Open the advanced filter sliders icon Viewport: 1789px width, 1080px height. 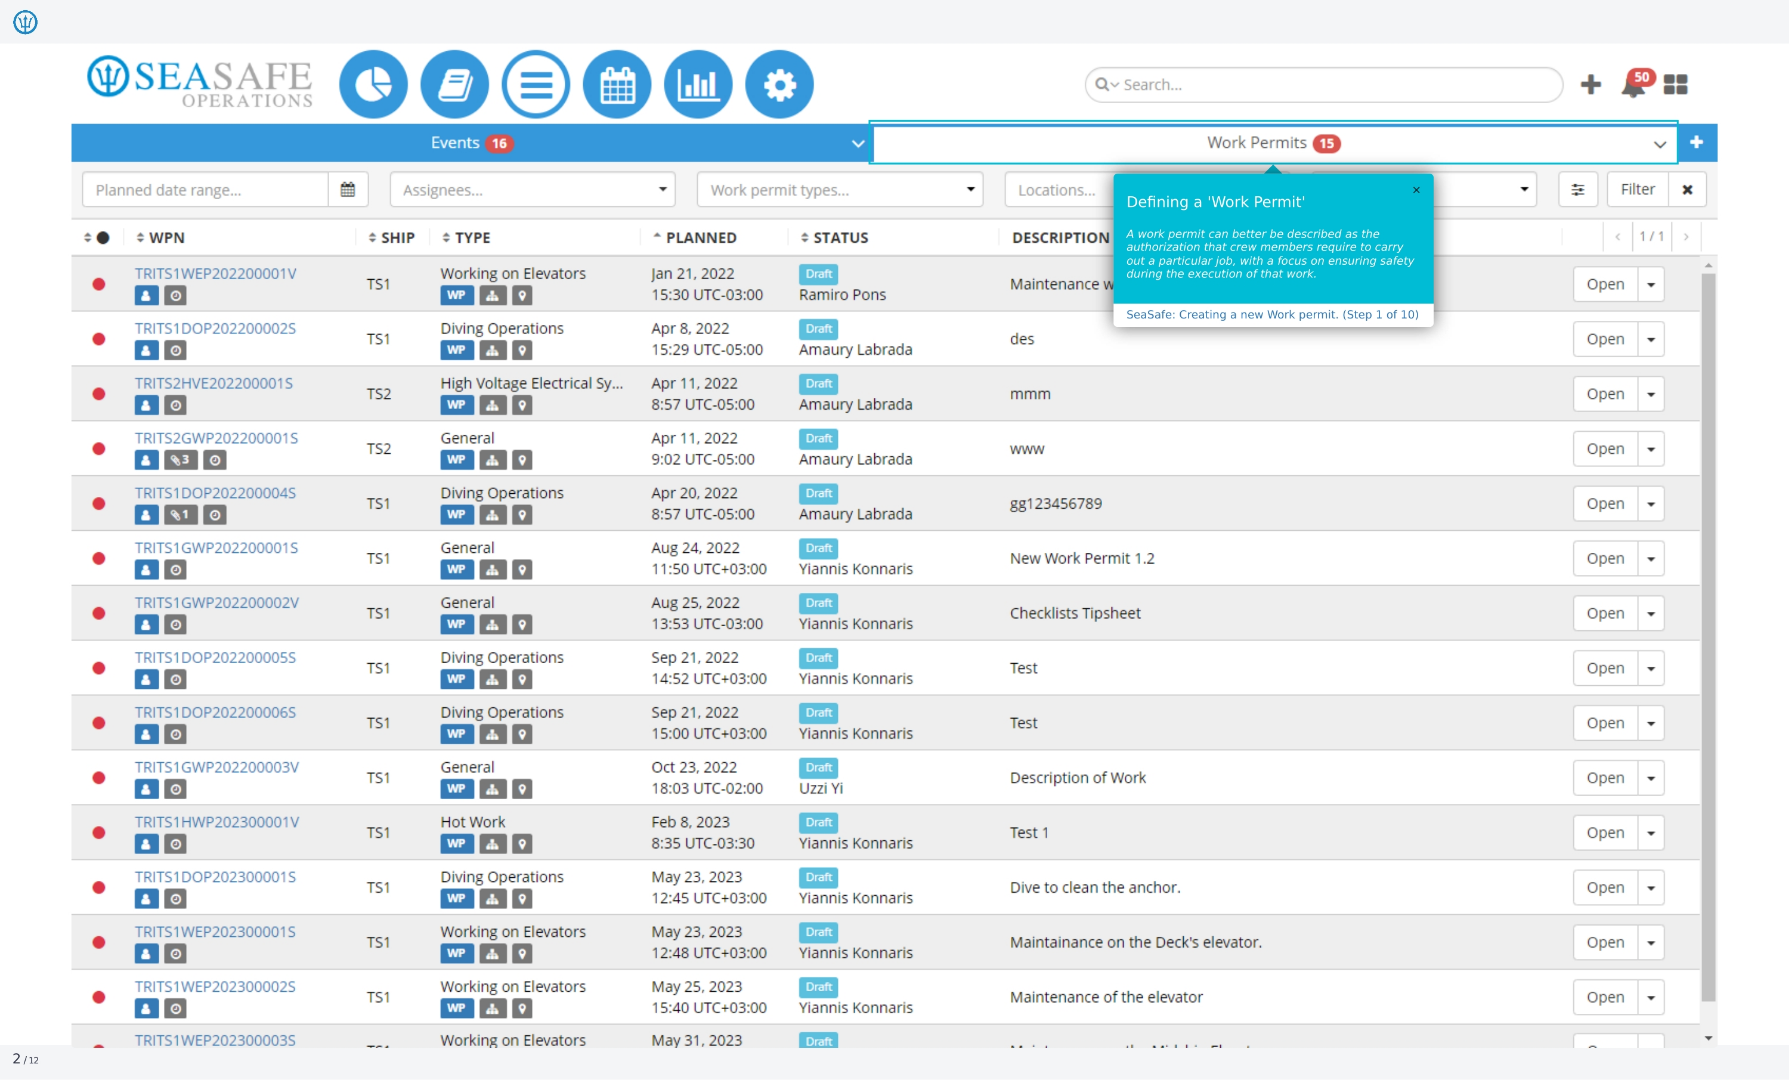point(1578,190)
